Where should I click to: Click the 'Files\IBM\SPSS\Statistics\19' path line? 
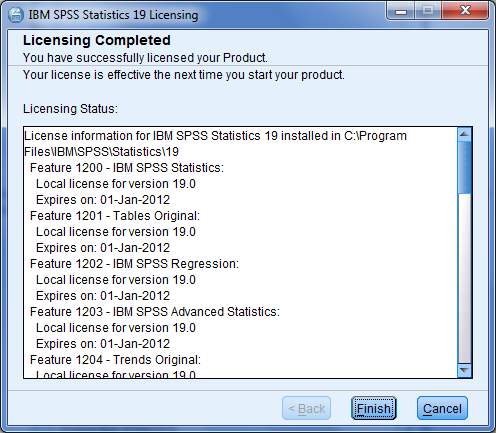point(101,152)
